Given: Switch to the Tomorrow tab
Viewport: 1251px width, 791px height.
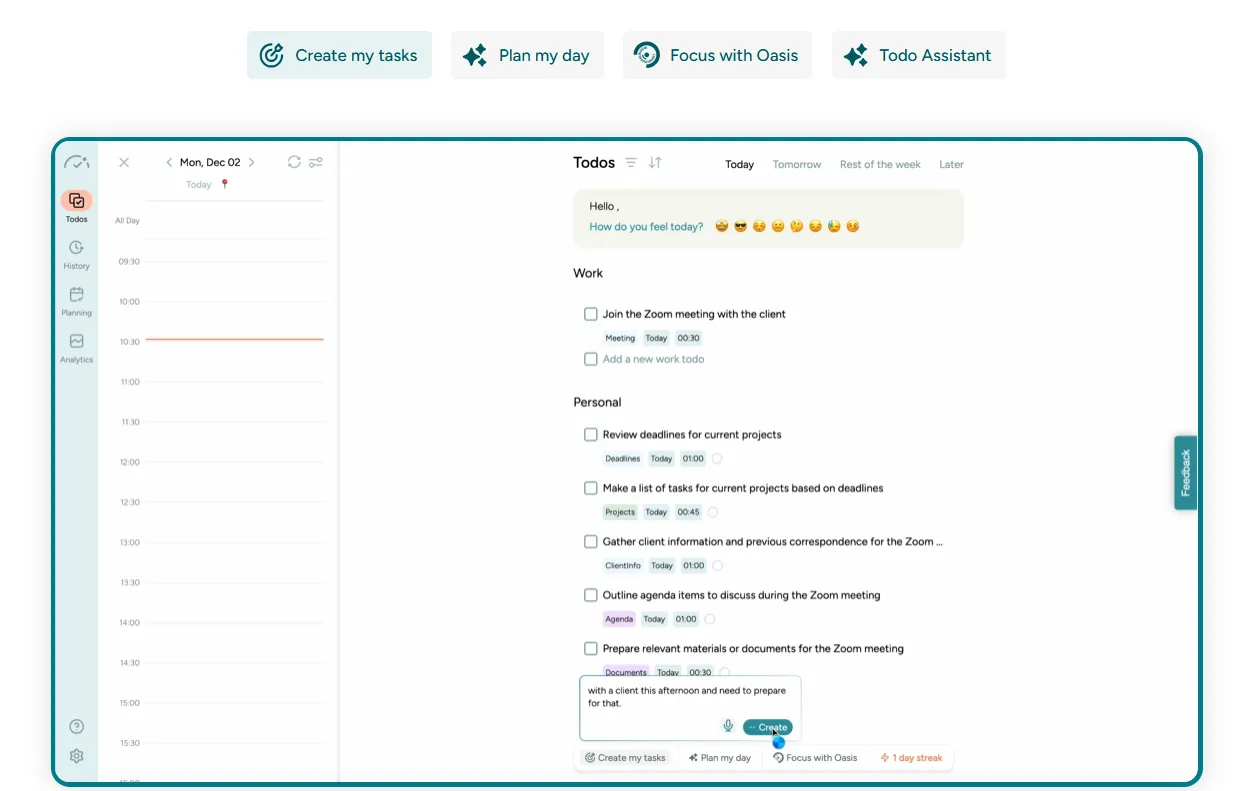Looking at the screenshot, I should [x=797, y=164].
